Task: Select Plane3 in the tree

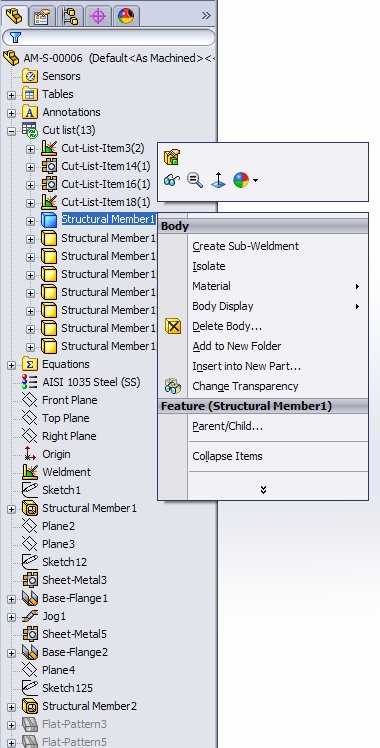Action: click(59, 544)
